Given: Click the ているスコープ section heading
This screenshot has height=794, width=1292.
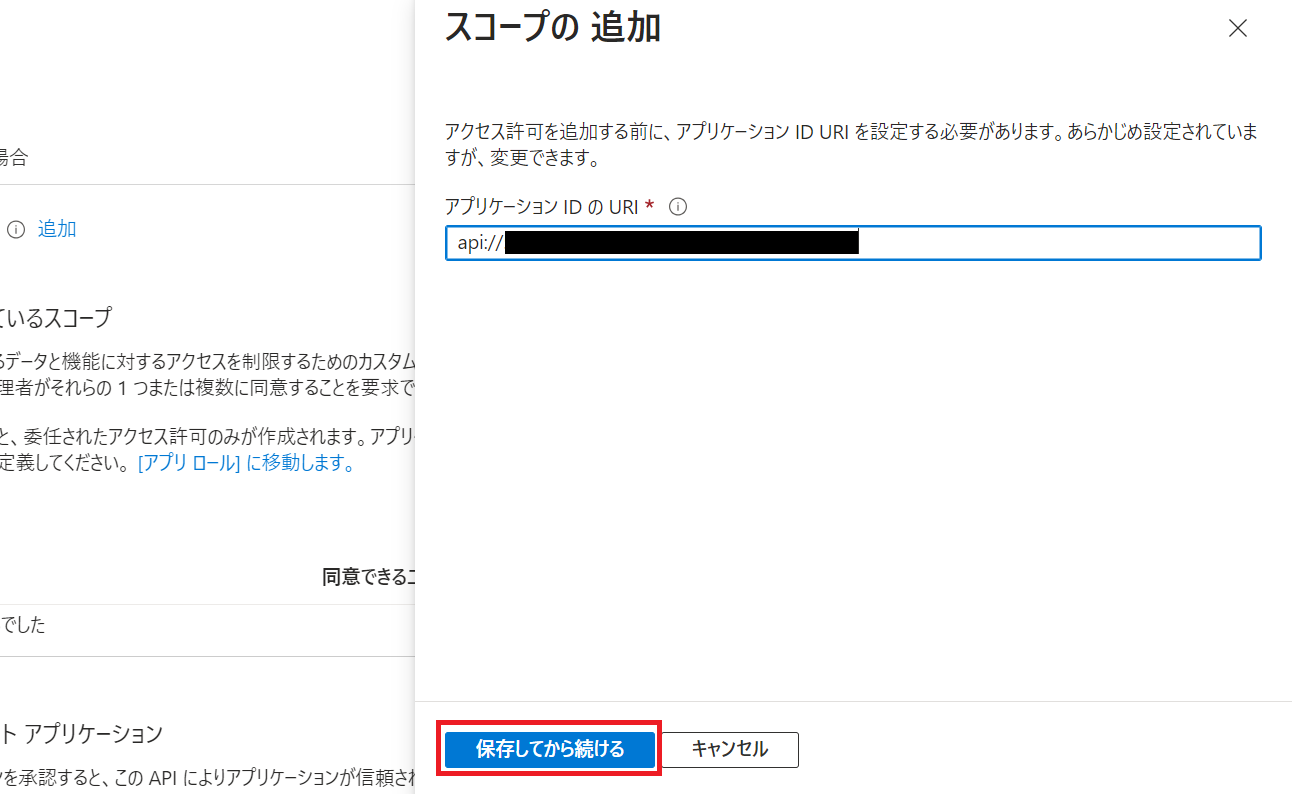Looking at the screenshot, I should 56,318.
